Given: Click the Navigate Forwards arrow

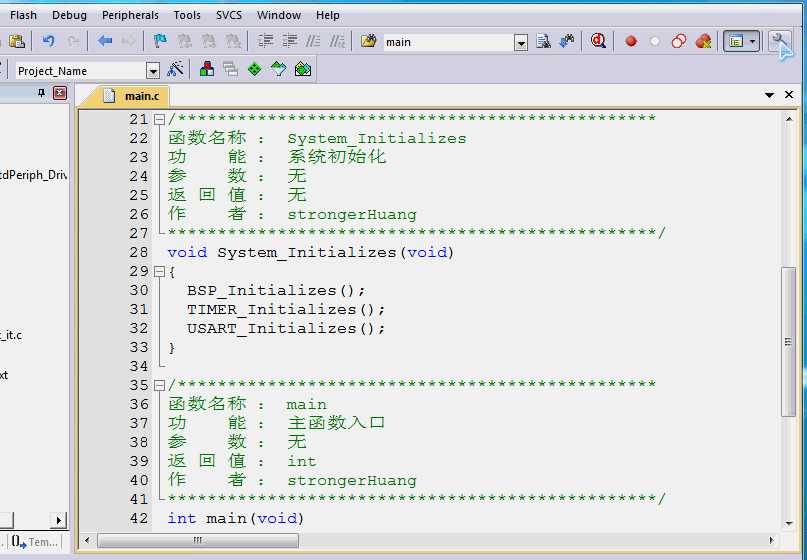Looking at the screenshot, I should pos(128,41).
